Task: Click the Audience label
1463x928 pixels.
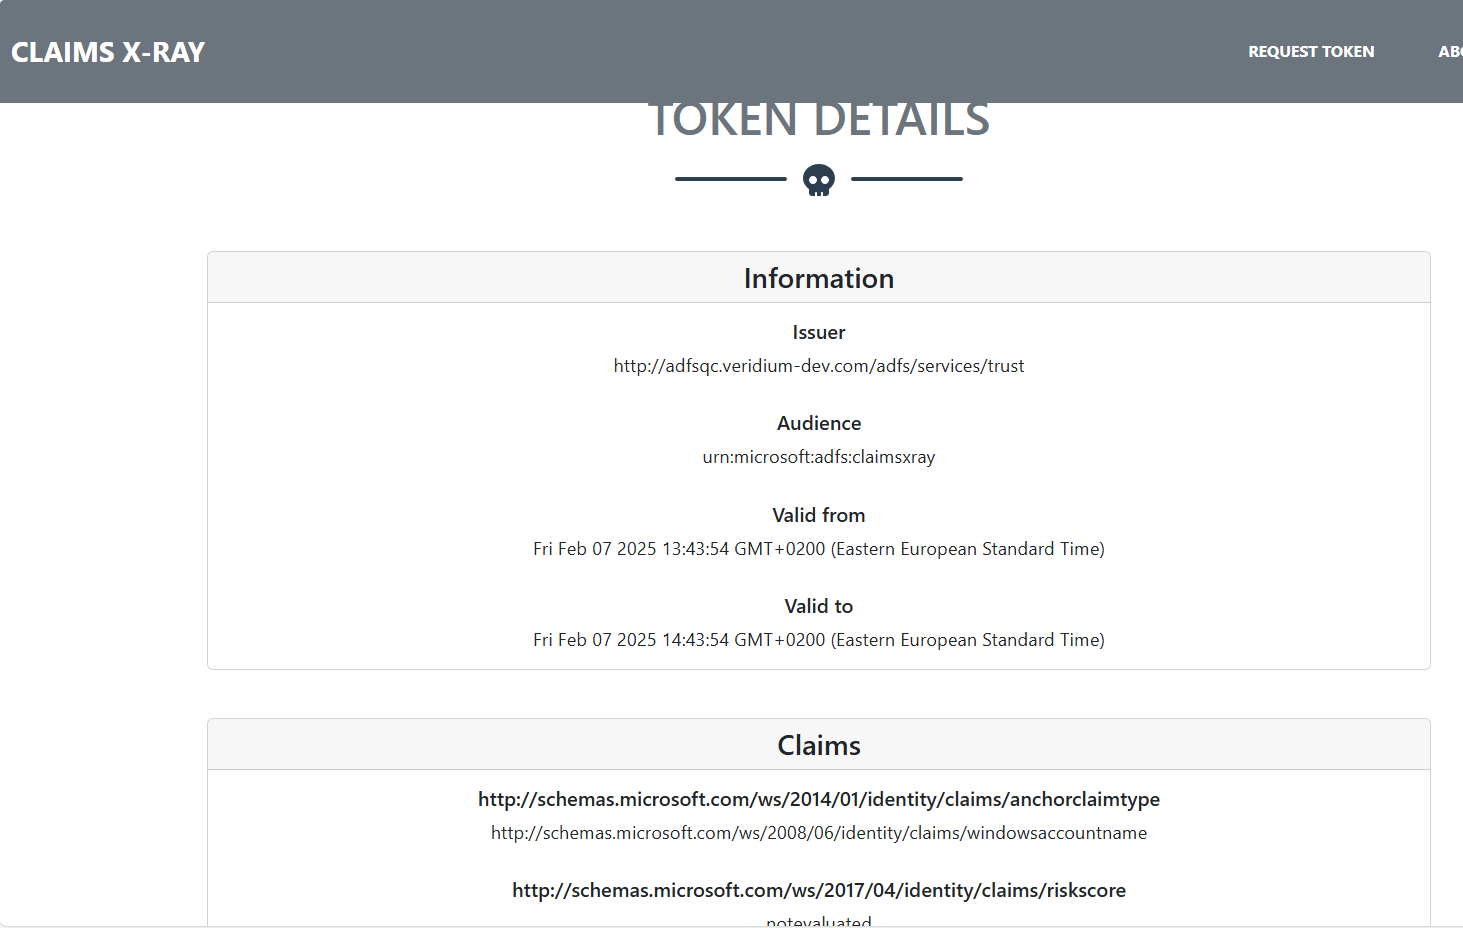Action: pyautogui.click(x=819, y=424)
